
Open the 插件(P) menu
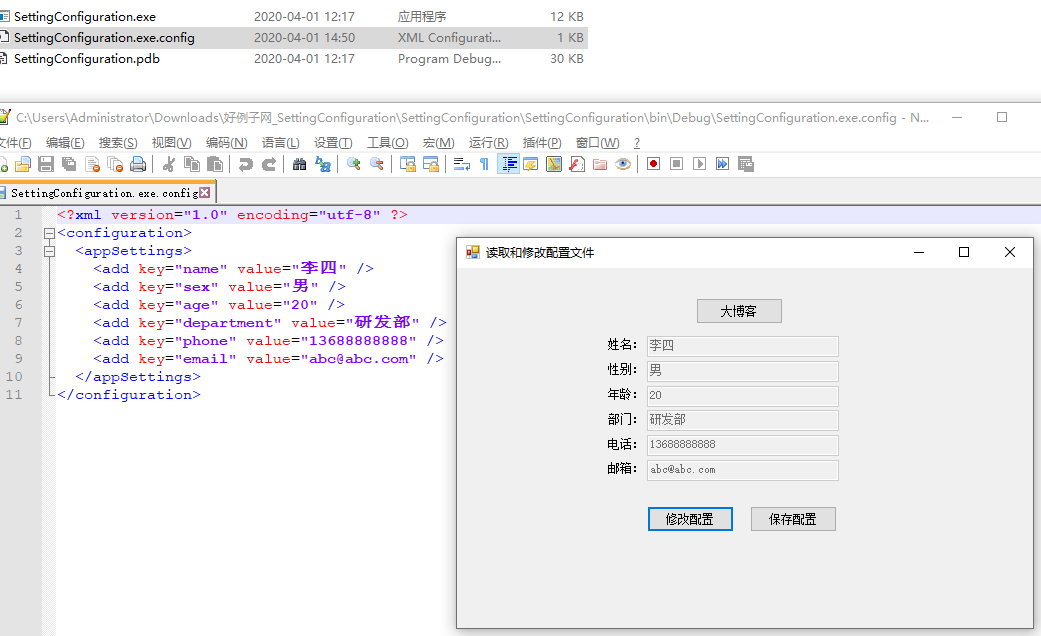pyautogui.click(x=542, y=143)
